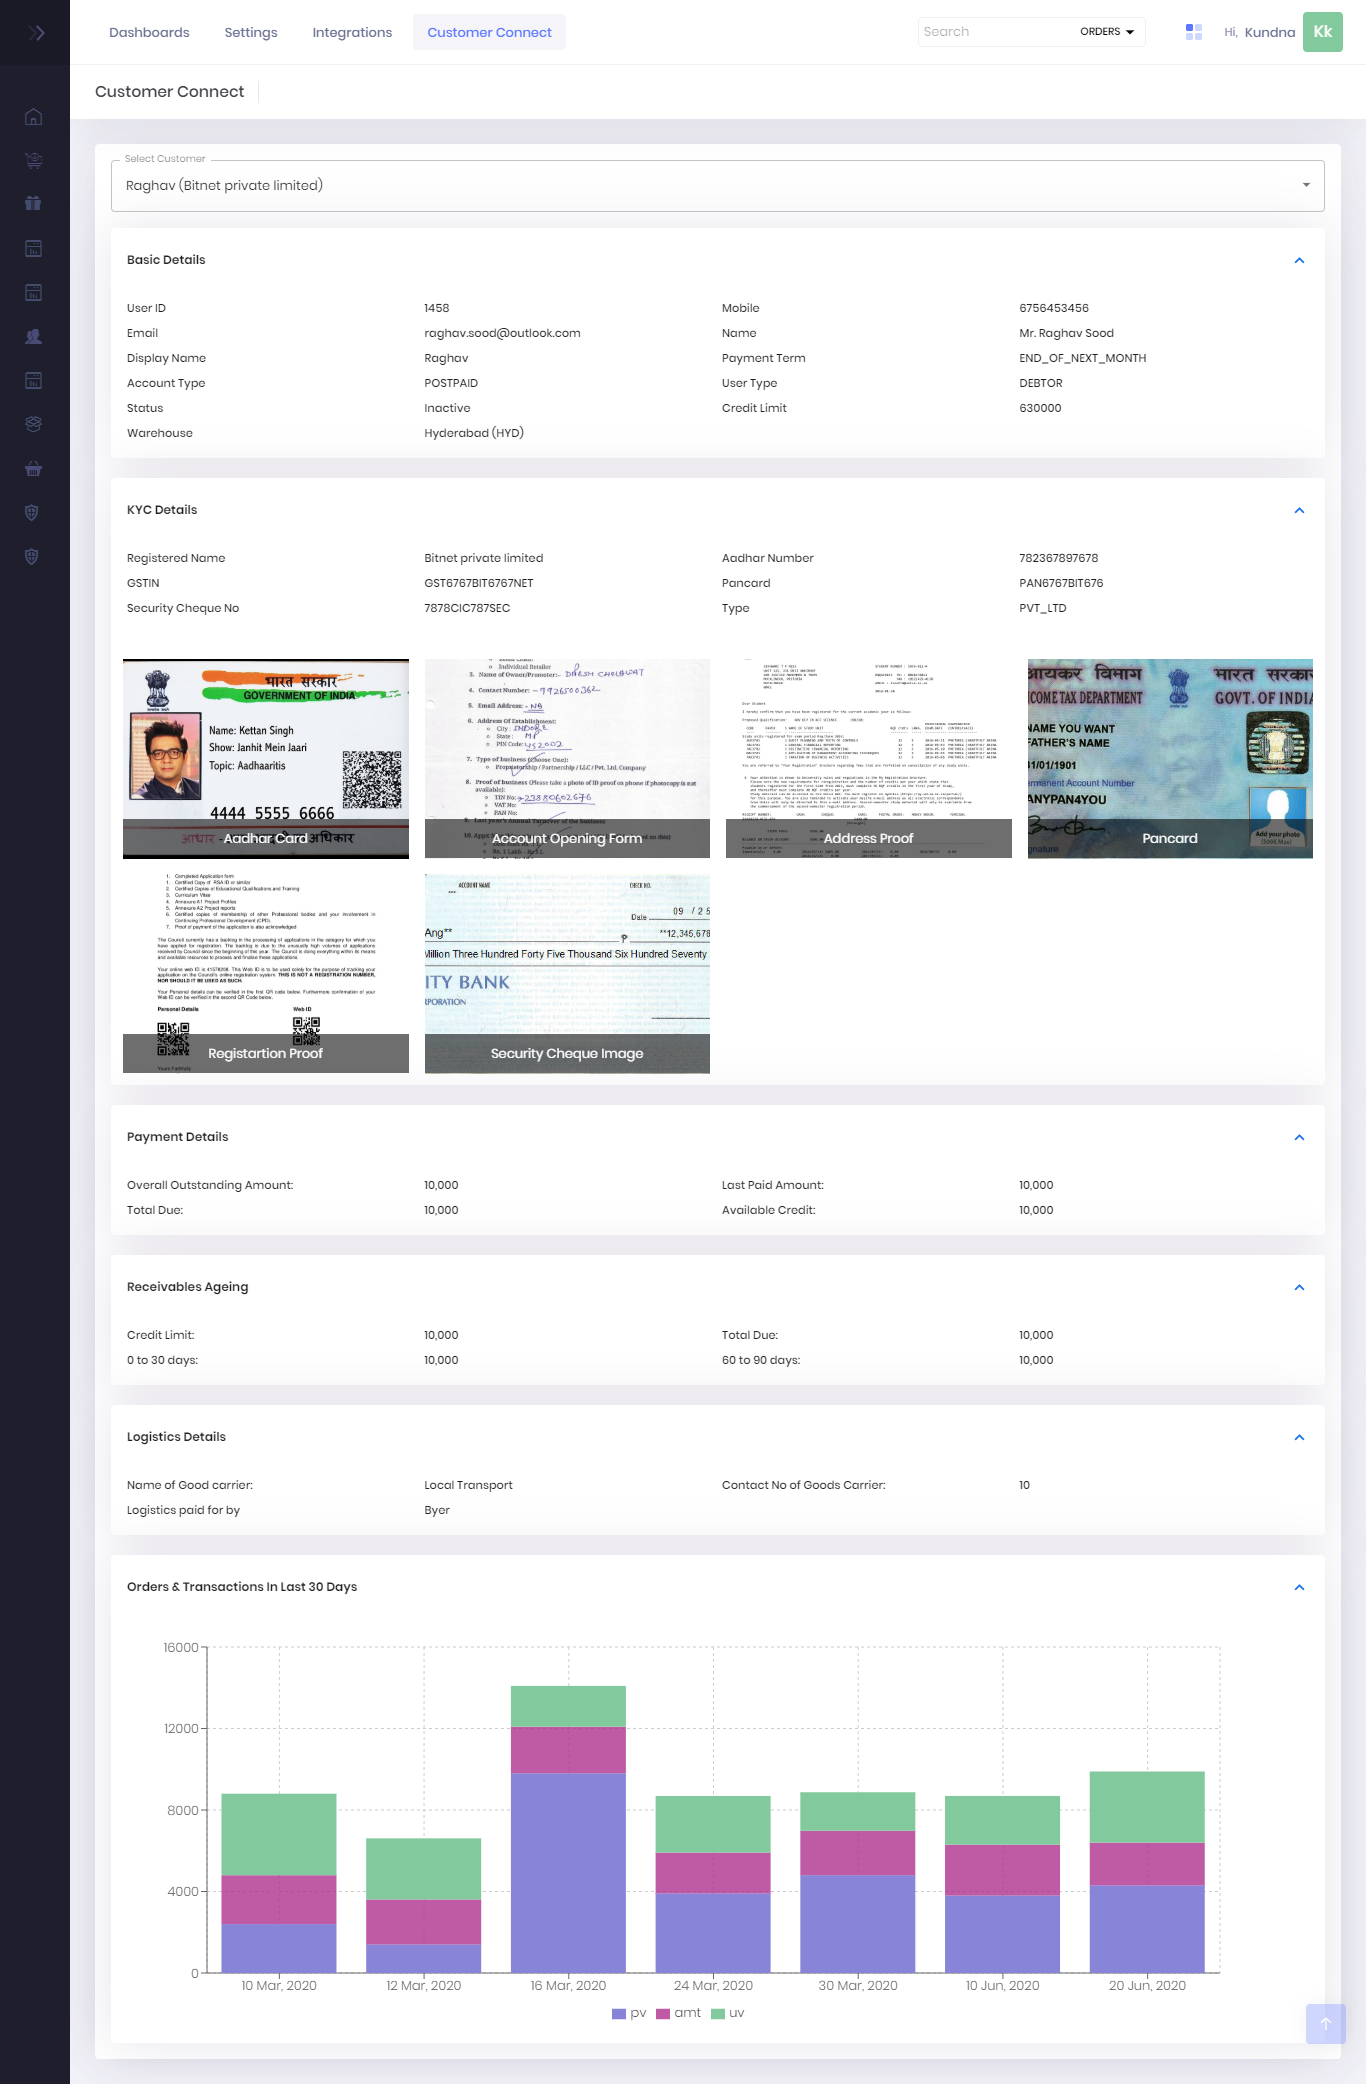
Task: Open the report window icon just above the users icon
Action: coord(33,292)
